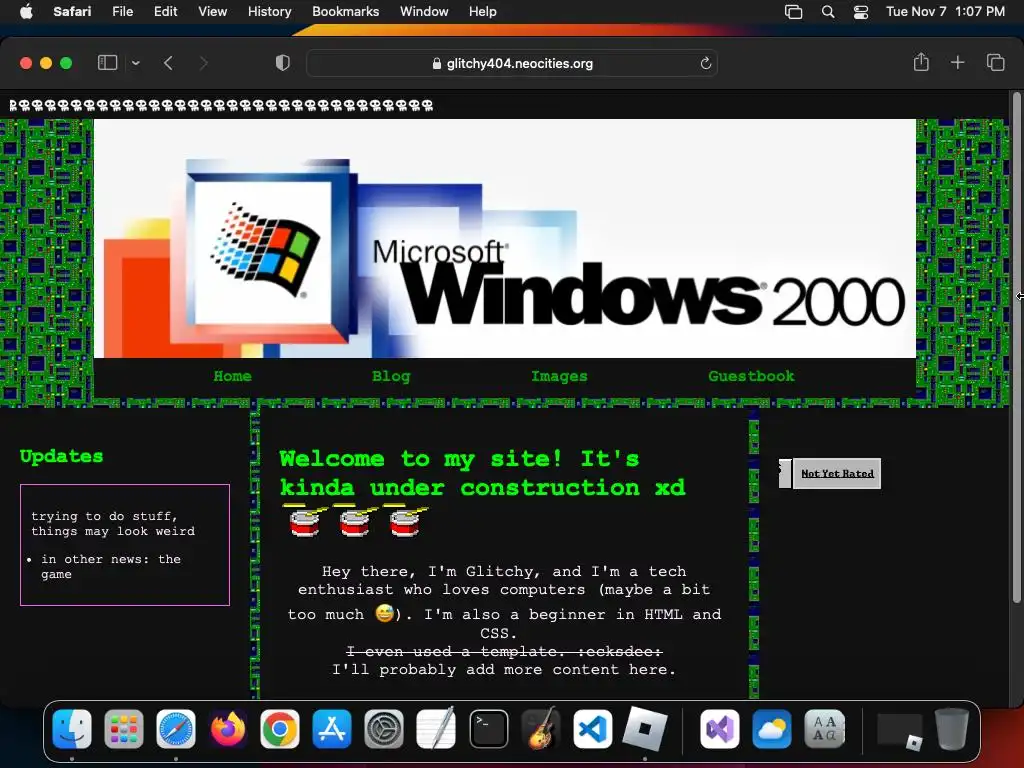Screen dimensions: 1024x768
Task: Open the privacy report shield icon
Action: point(282,63)
